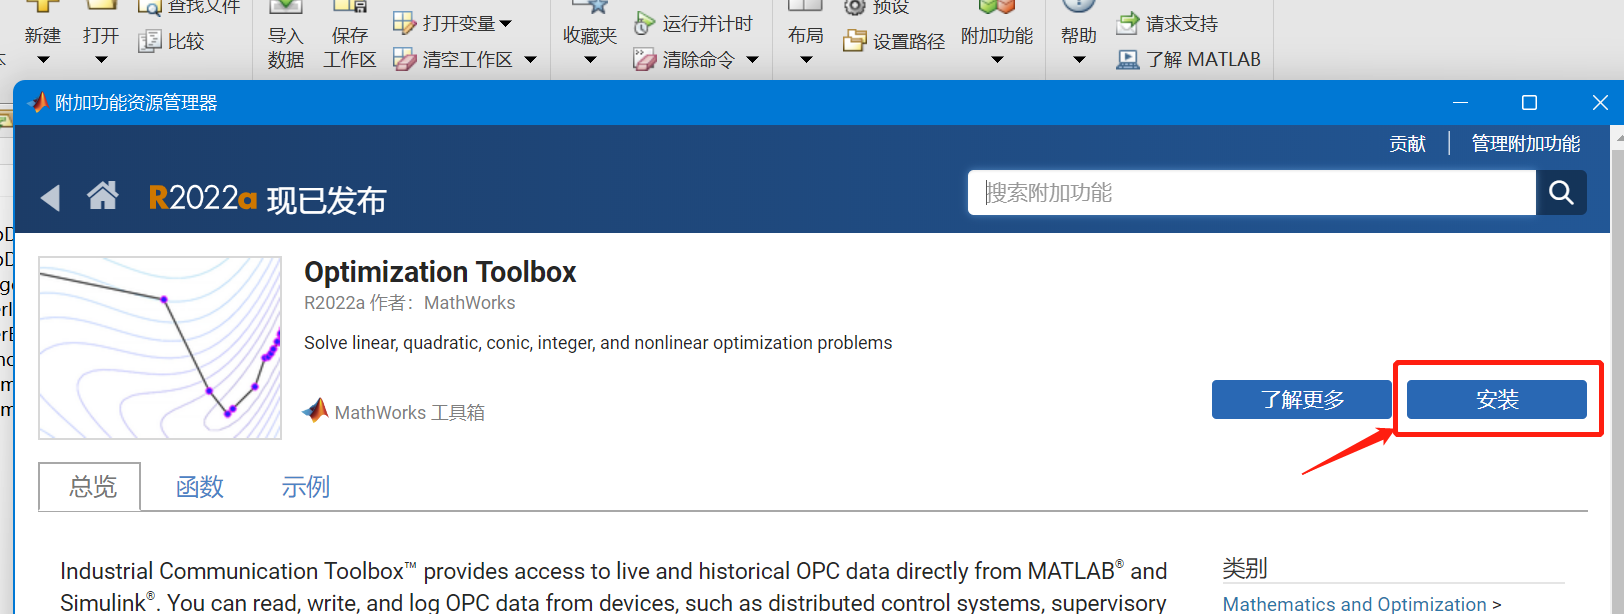
Task: Expand the 清空工作区 dropdown arrow
Action: tap(530, 60)
